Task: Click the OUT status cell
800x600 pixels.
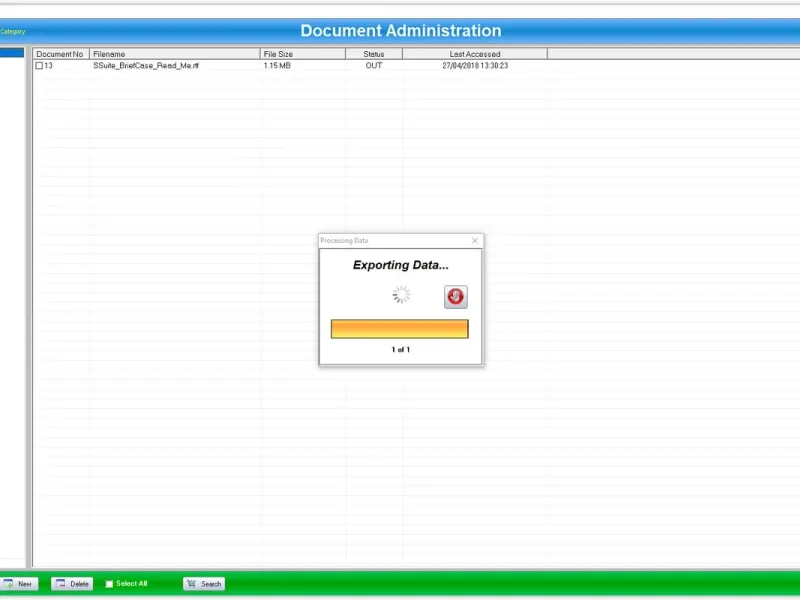Action: (374, 66)
